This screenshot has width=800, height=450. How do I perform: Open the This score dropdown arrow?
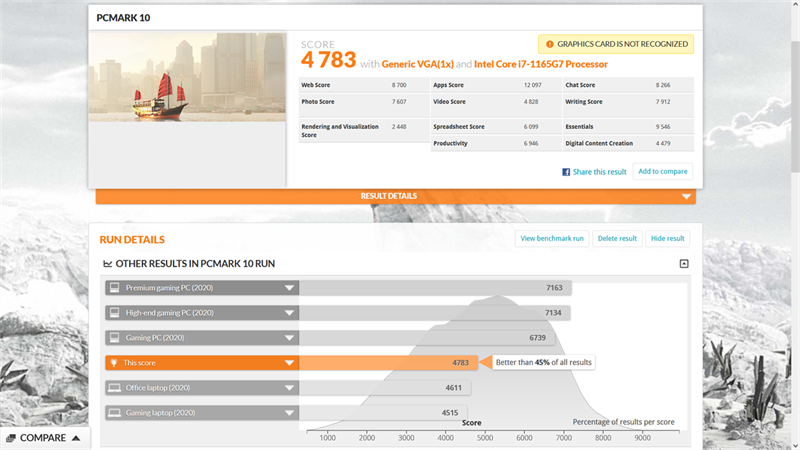tap(289, 363)
